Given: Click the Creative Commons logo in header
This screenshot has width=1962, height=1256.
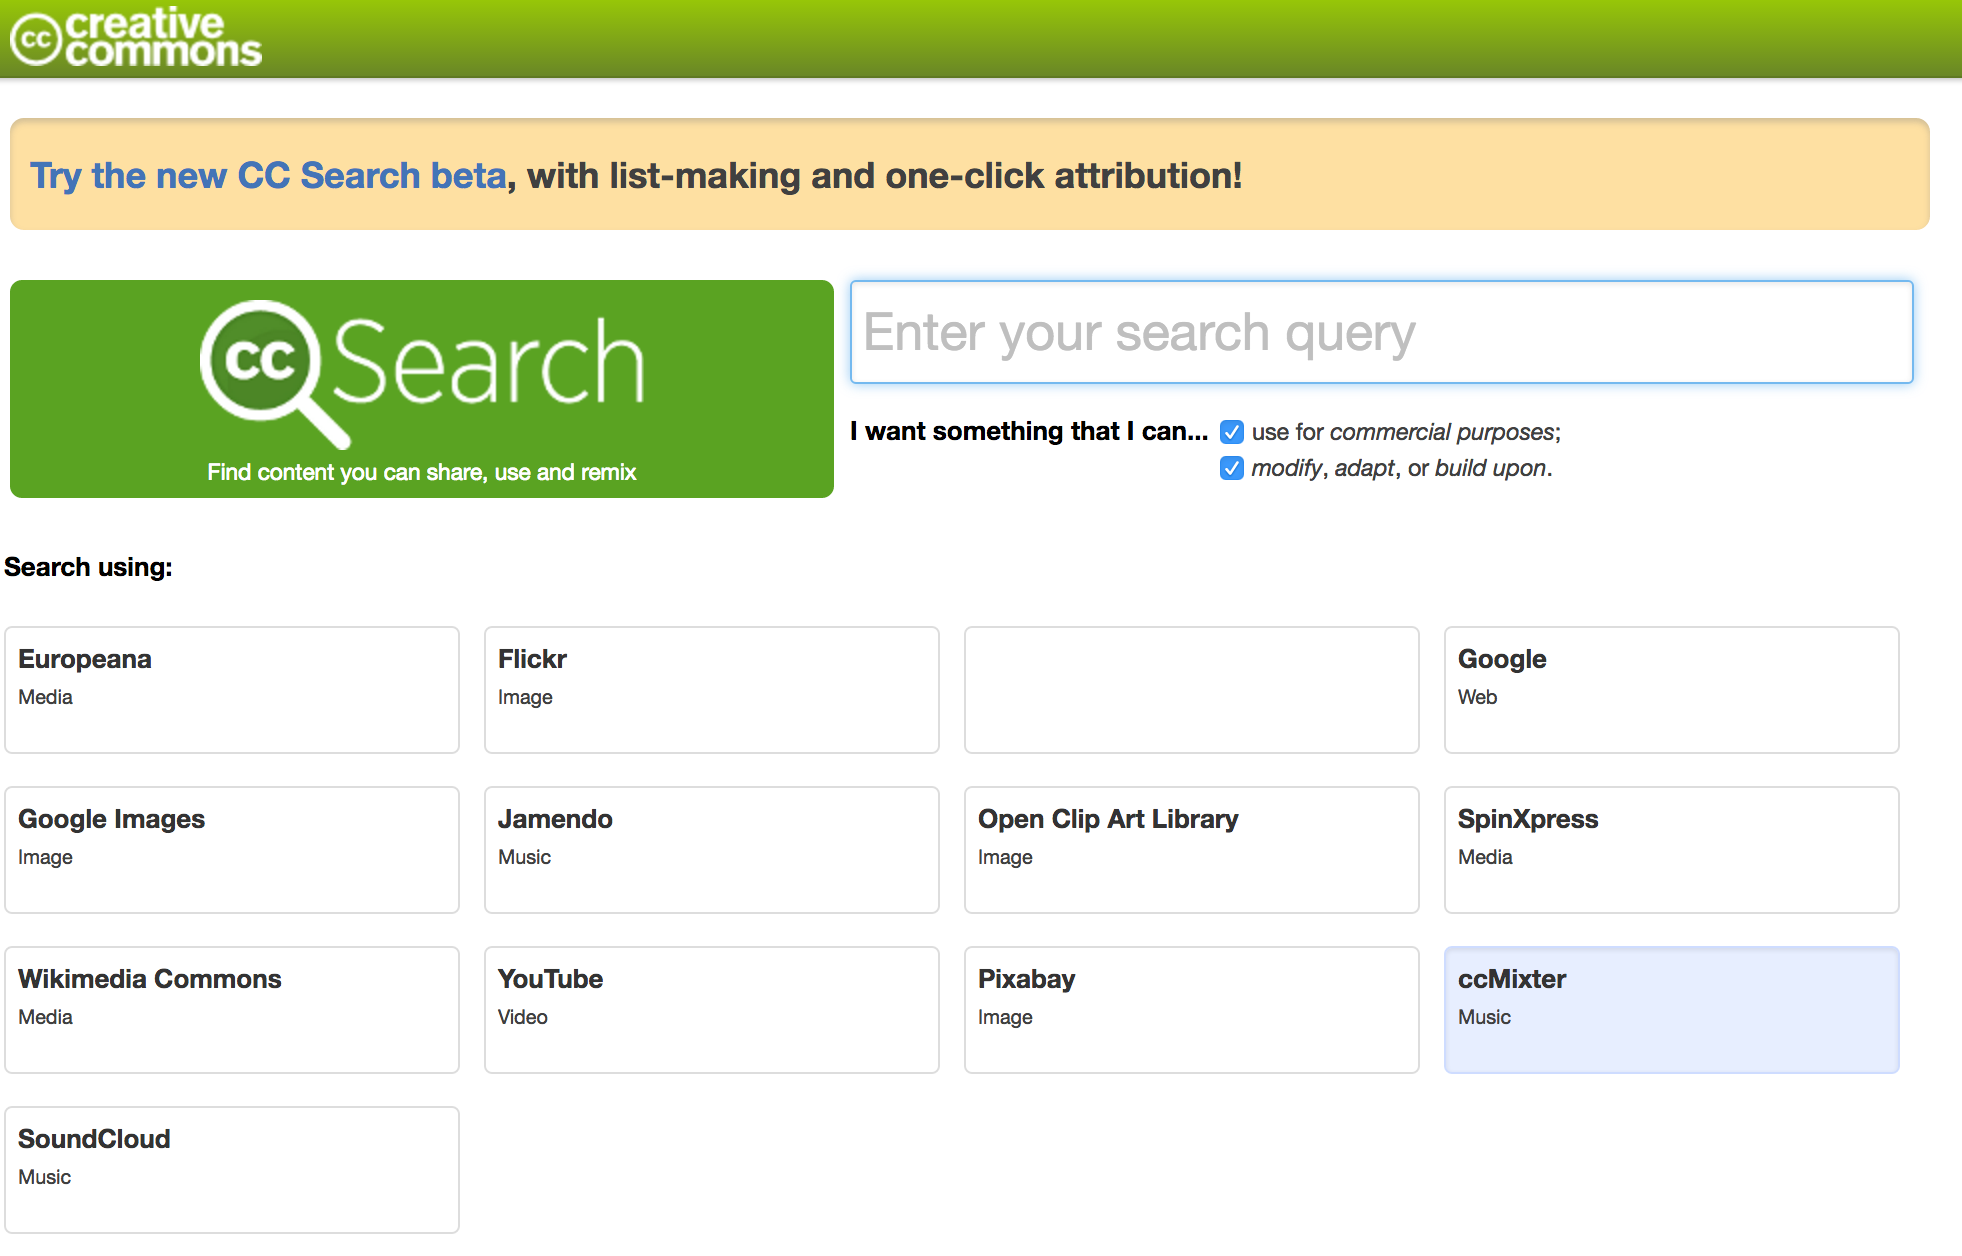Looking at the screenshot, I should [136, 38].
